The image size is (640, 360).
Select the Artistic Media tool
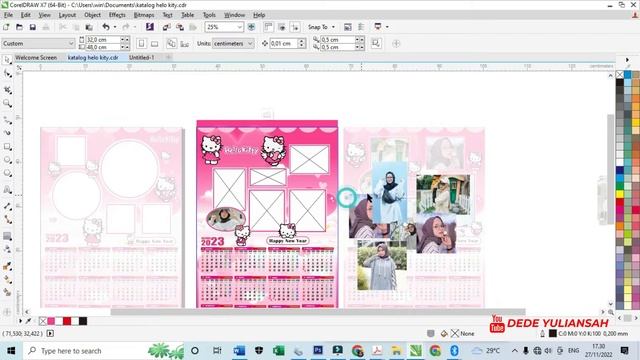[7, 133]
